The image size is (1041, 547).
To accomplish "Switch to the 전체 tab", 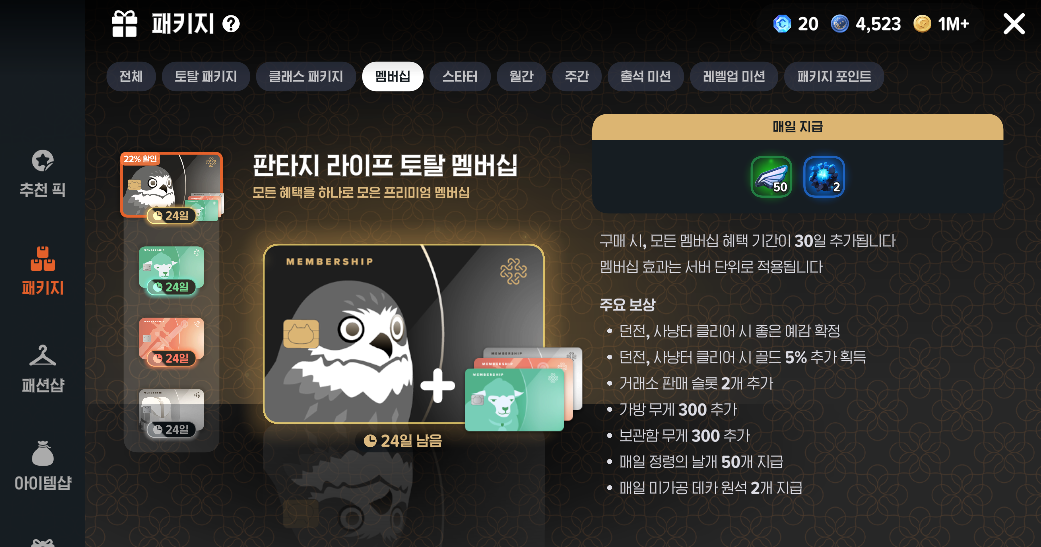I will pyautogui.click(x=131, y=76).
